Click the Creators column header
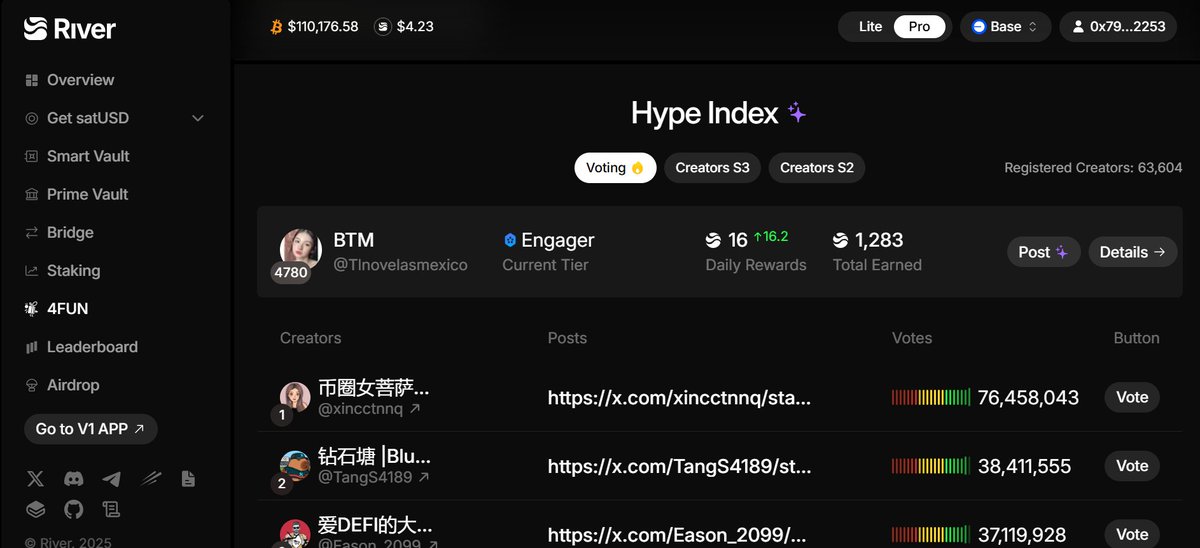 [311, 338]
